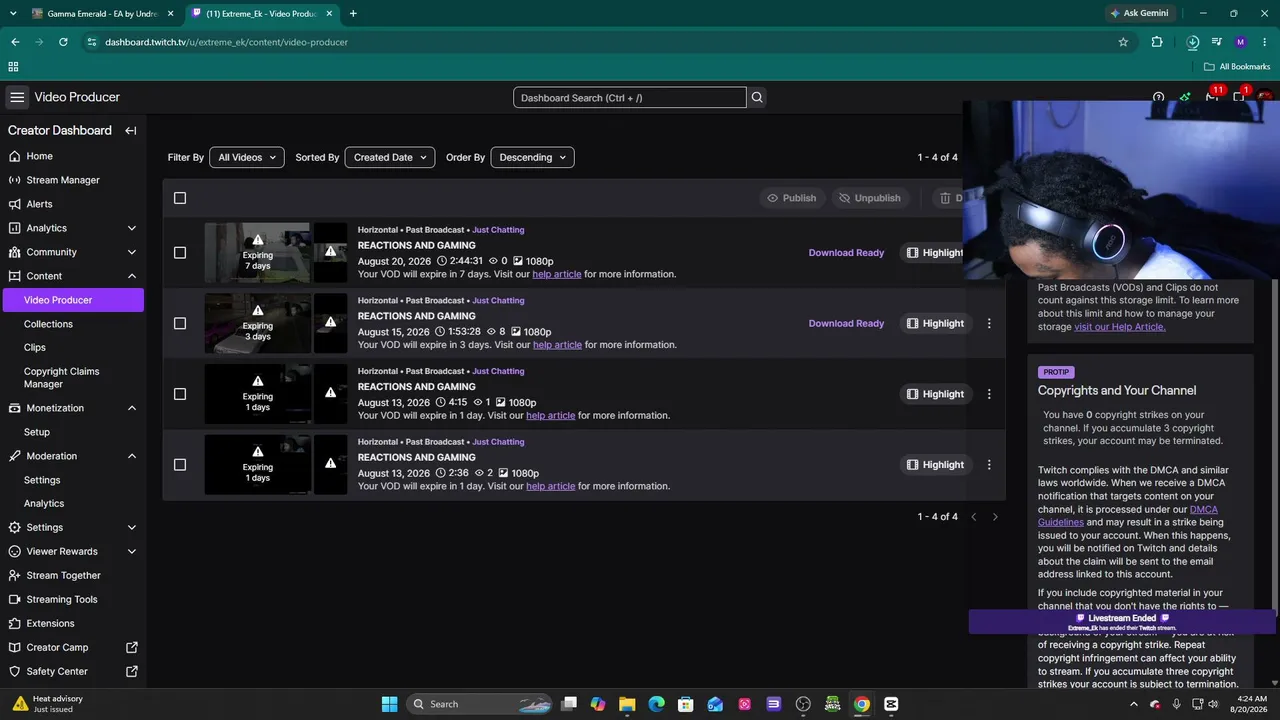Open Chrome downloads icon
This screenshot has width=1280, height=720.
(x=1193, y=42)
